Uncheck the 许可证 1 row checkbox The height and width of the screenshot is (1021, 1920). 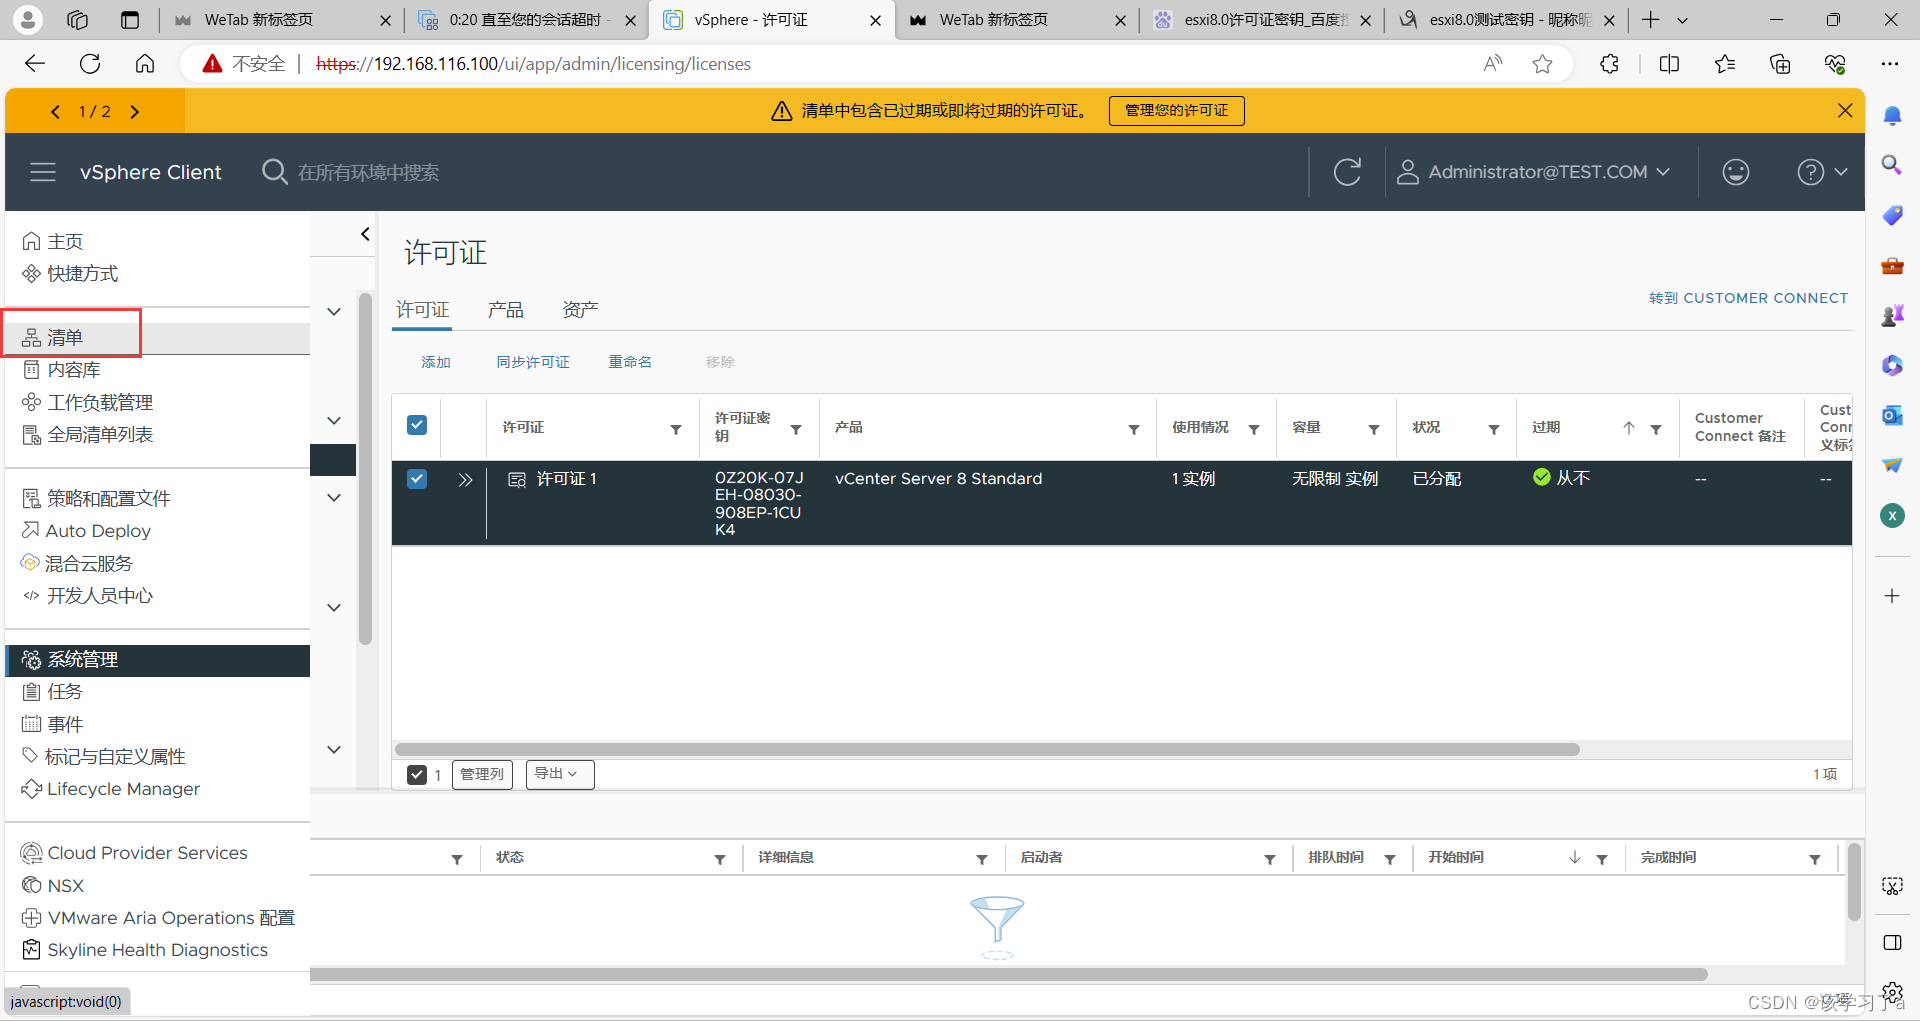[x=417, y=479]
